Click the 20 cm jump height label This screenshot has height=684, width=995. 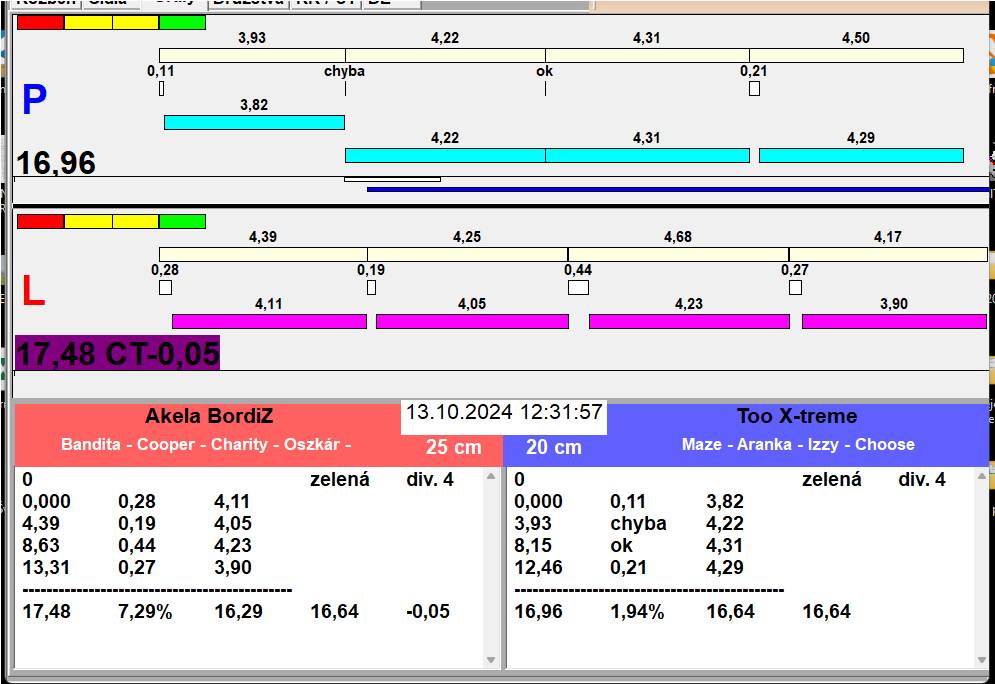553,447
